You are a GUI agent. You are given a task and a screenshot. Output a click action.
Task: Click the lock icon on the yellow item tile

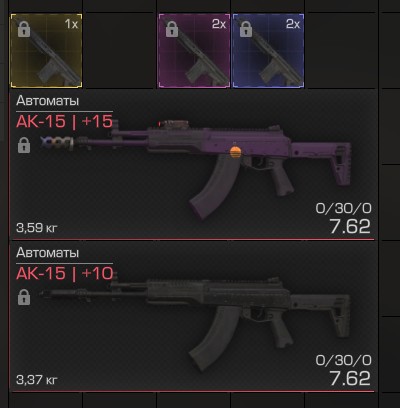(x=24, y=29)
